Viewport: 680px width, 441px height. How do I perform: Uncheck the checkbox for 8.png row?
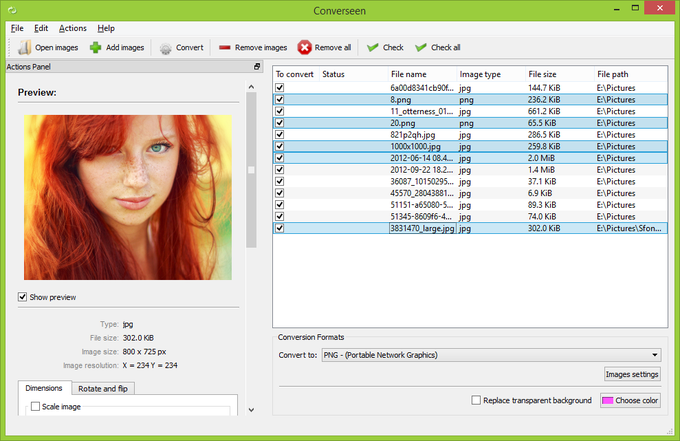pos(280,99)
